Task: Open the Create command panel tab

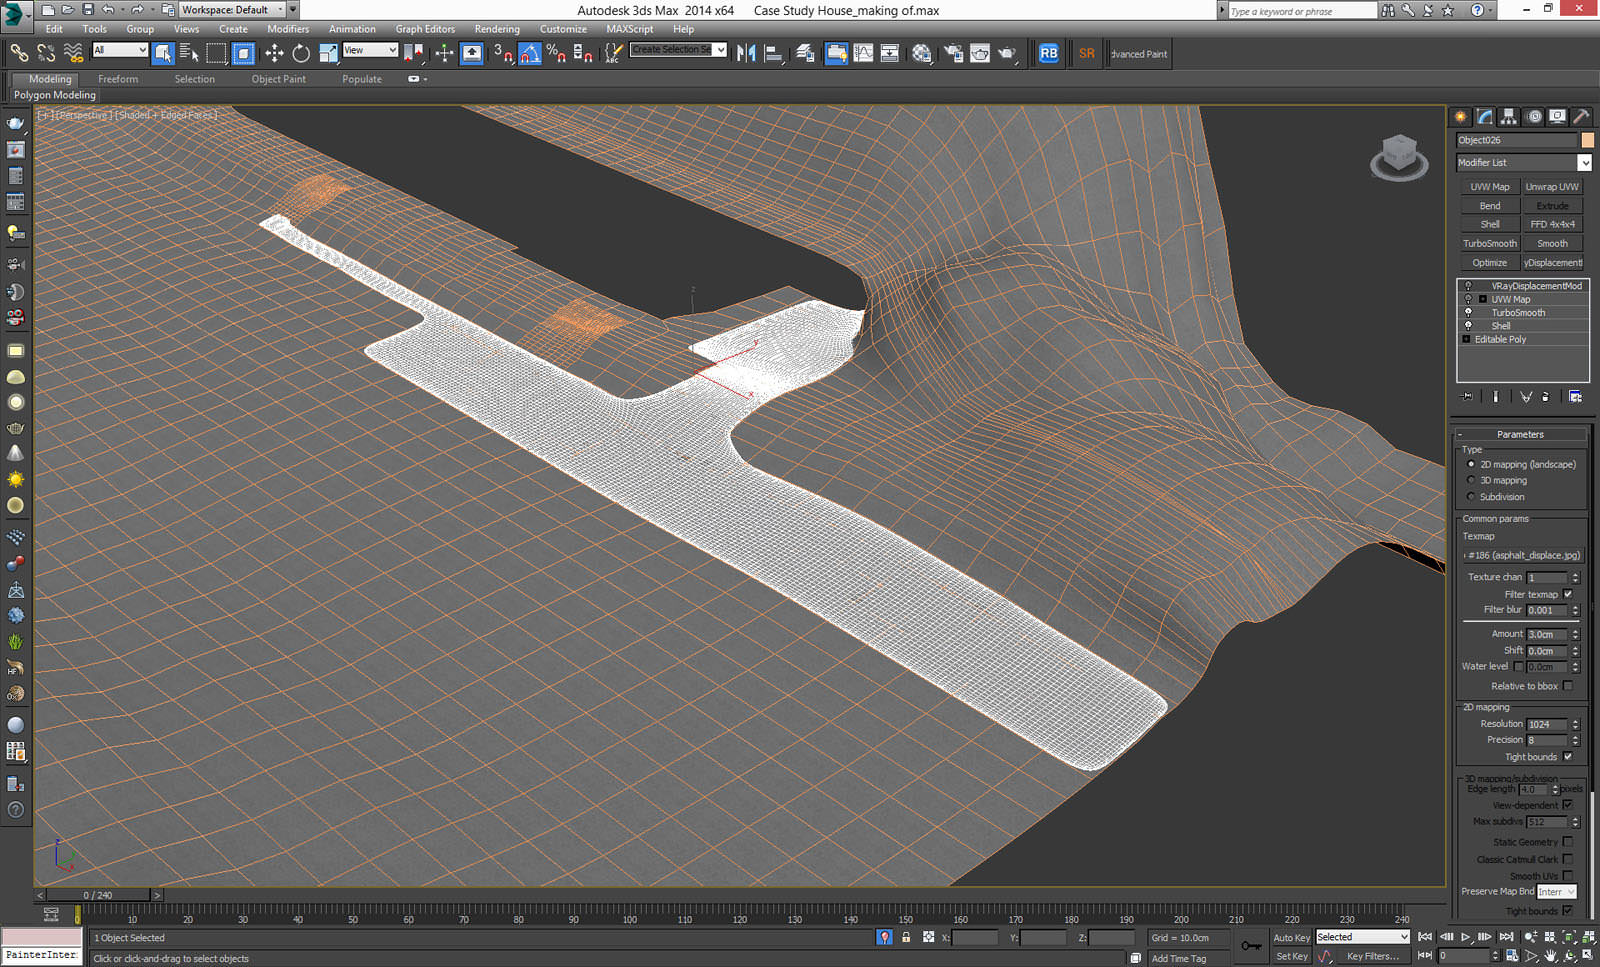Action: [x=1461, y=117]
